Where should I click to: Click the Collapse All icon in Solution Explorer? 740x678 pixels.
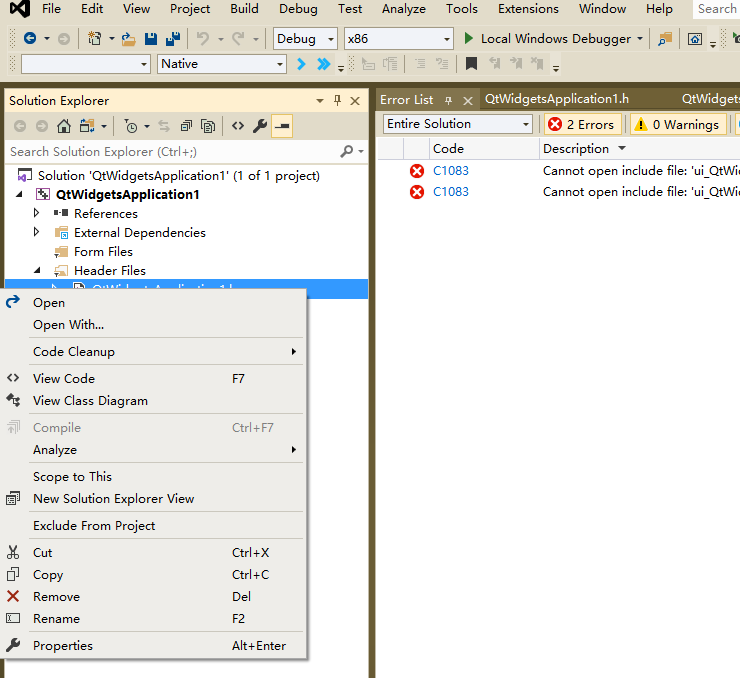pyautogui.click(x=186, y=126)
